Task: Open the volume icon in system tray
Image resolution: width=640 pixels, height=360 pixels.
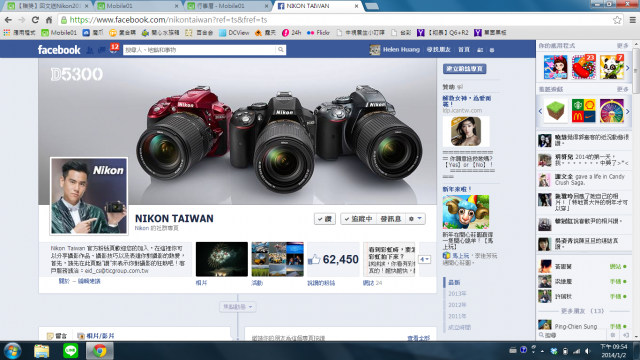Action: (587, 351)
